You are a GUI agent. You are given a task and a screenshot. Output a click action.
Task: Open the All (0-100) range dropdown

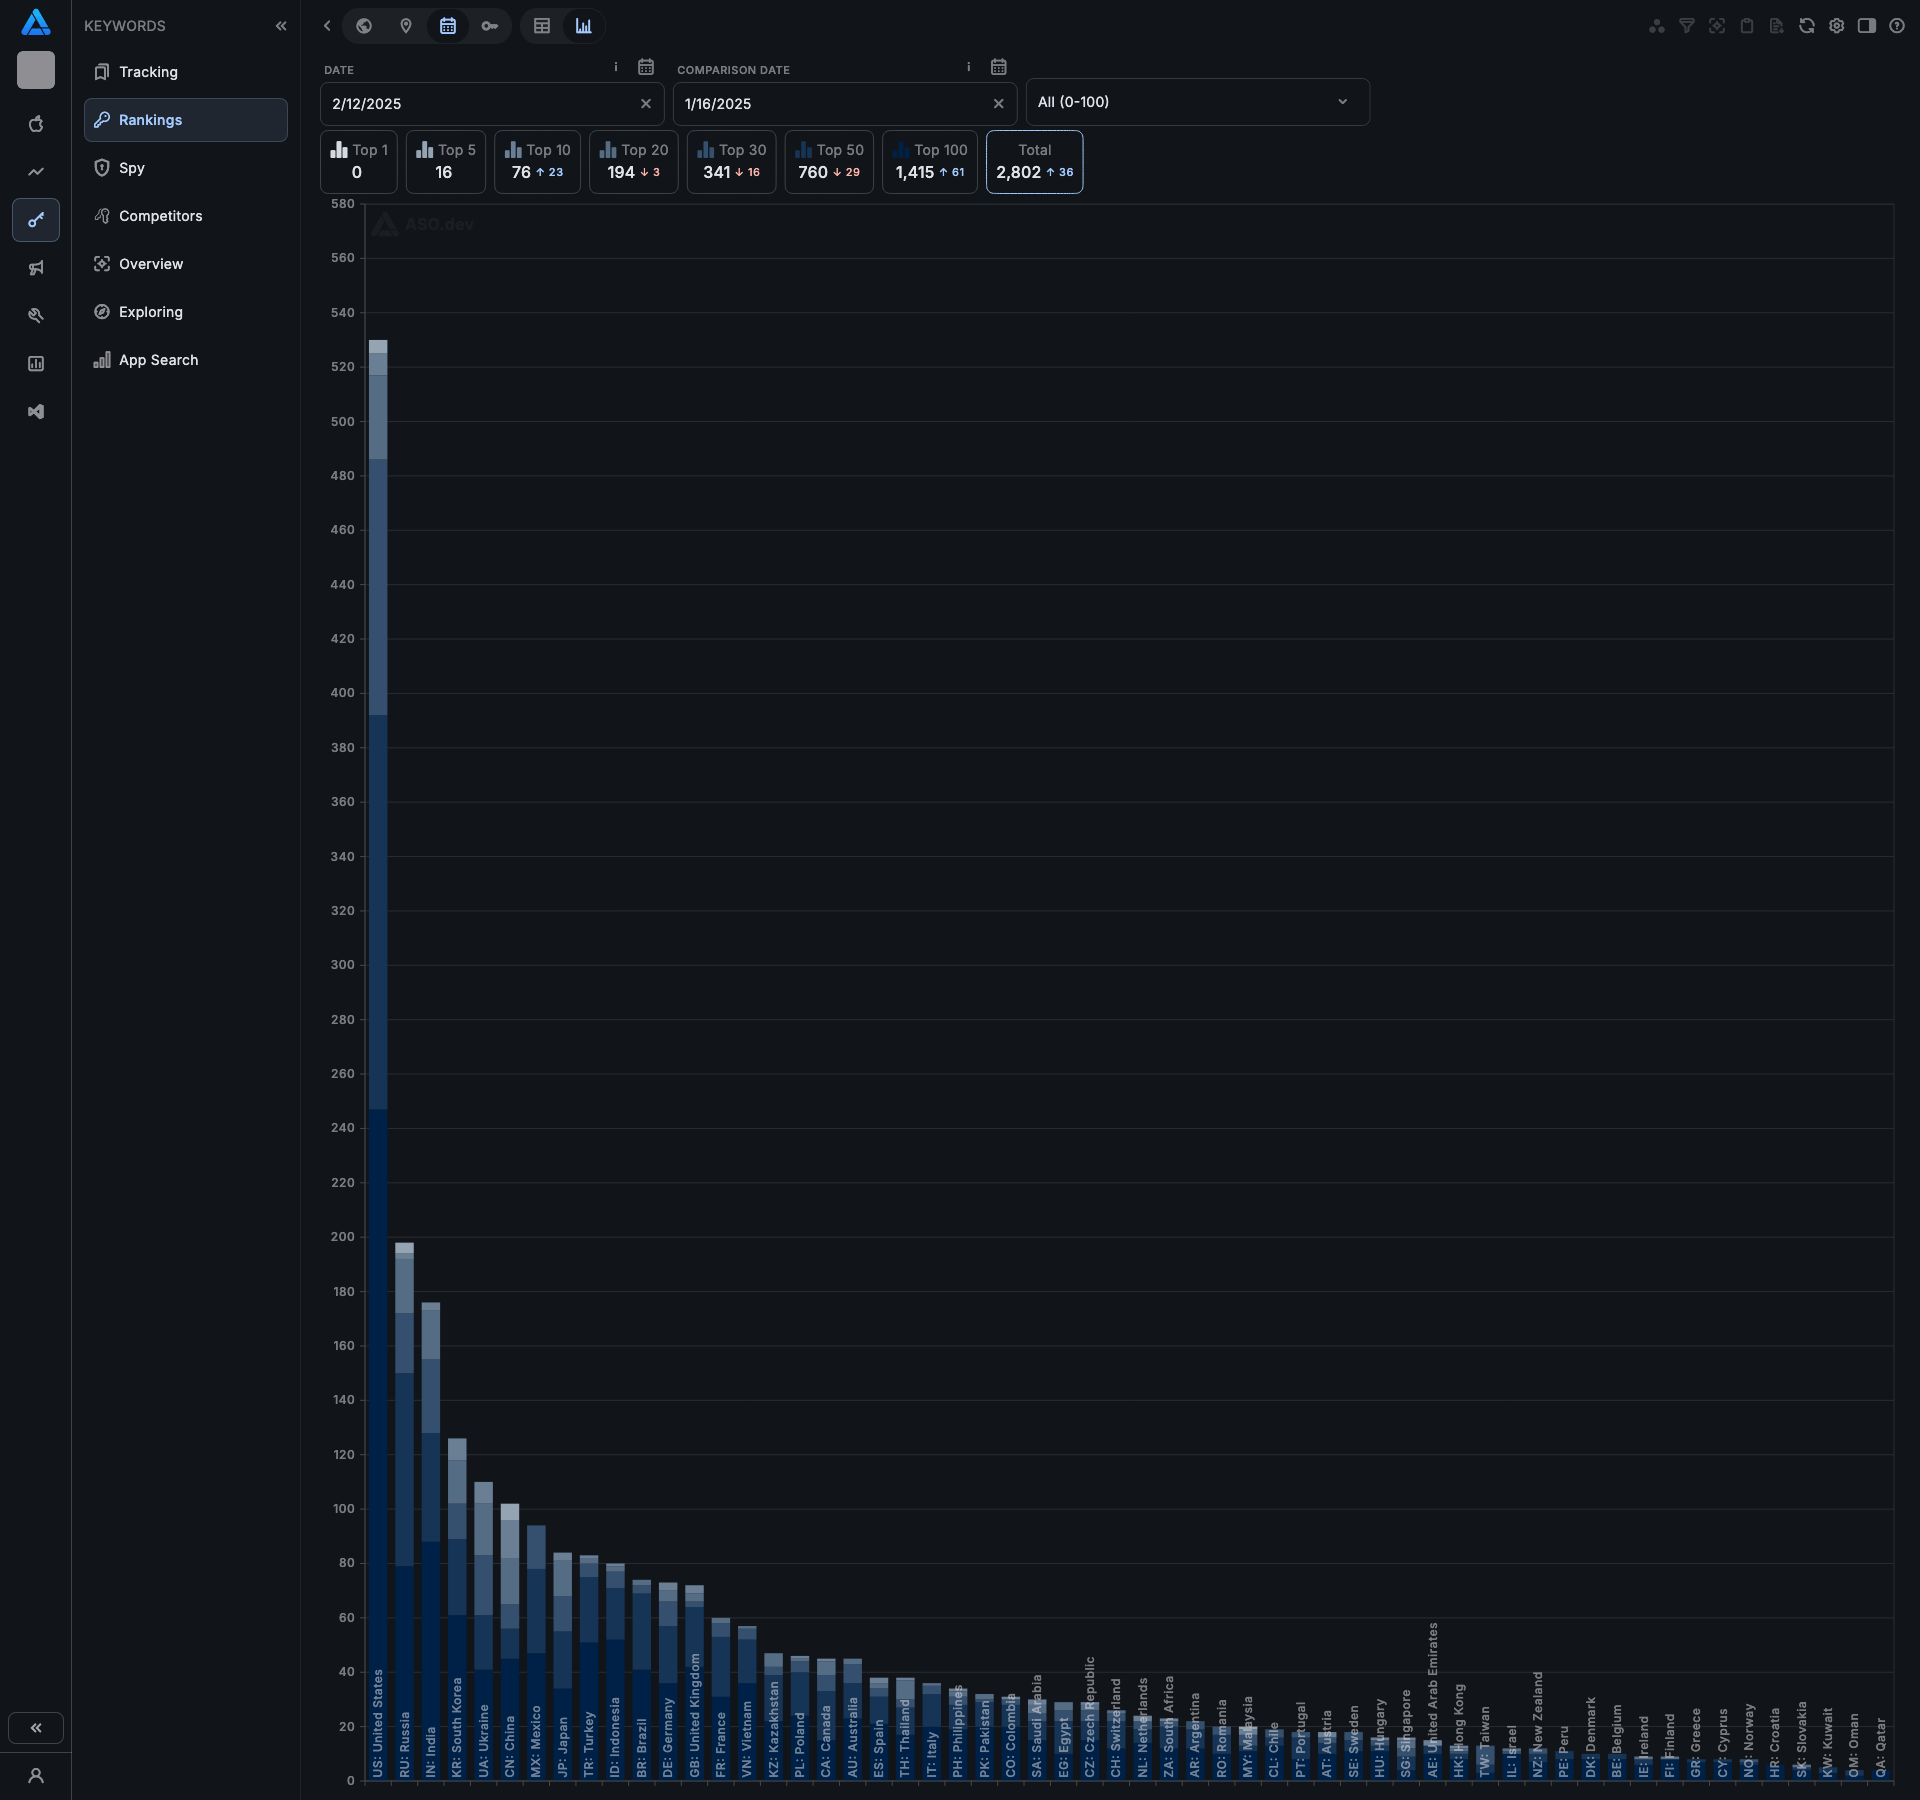pyautogui.click(x=1197, y=102)
